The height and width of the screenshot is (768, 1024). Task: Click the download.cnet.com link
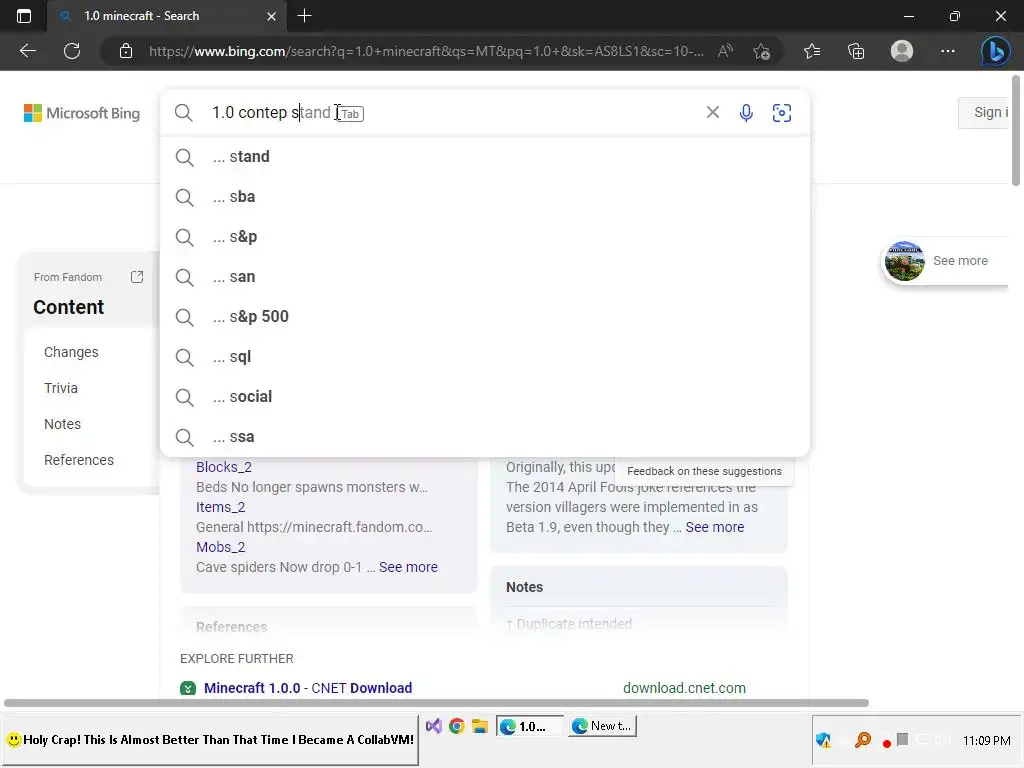click(684, 688)
